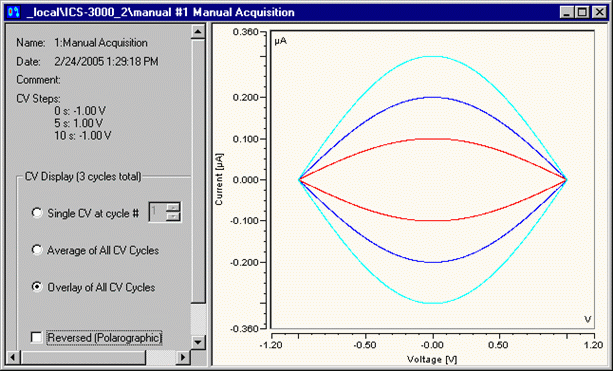The width and height of the screenshot is (613, 371).
Task: Click the cyan CV curve on the plot
Action: coord(433,57)
